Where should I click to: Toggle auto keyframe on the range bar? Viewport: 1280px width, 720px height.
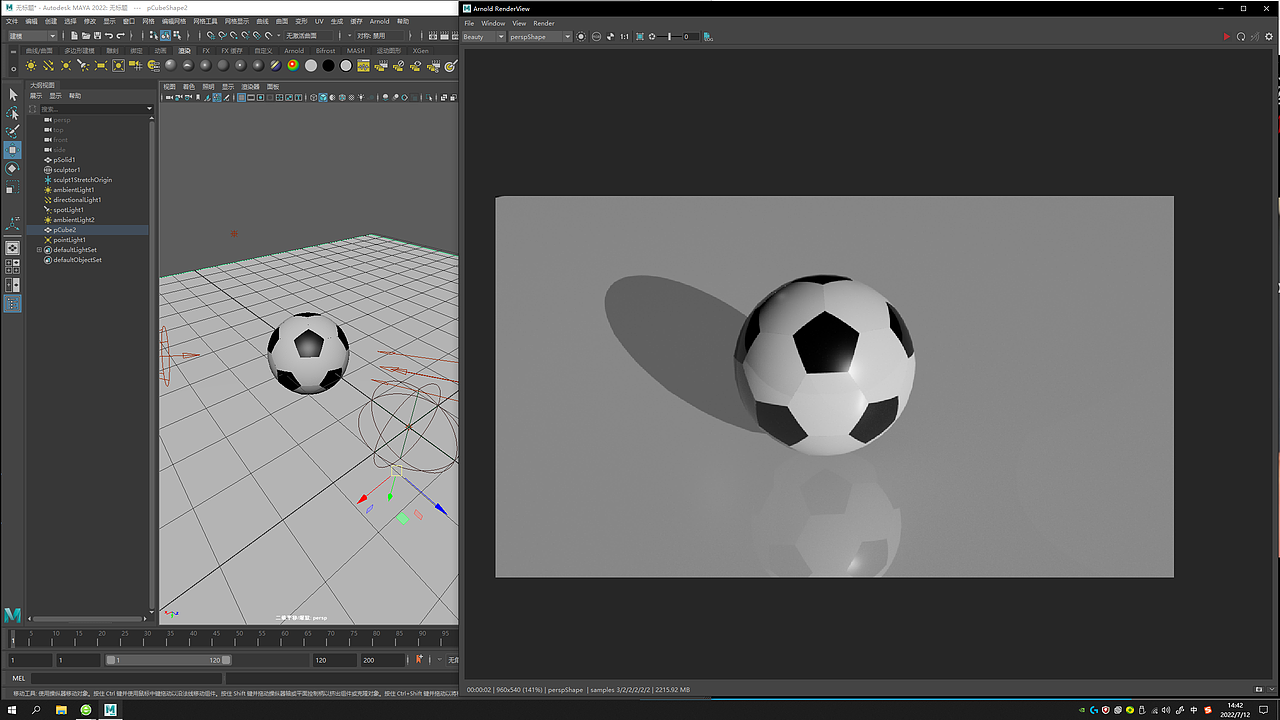(x=419, y=660)
